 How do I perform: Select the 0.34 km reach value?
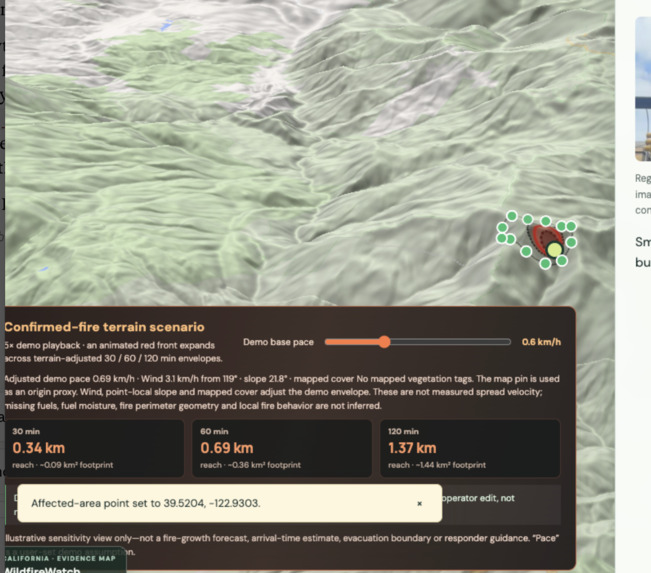pyautogui.click(x=39, y=448)
